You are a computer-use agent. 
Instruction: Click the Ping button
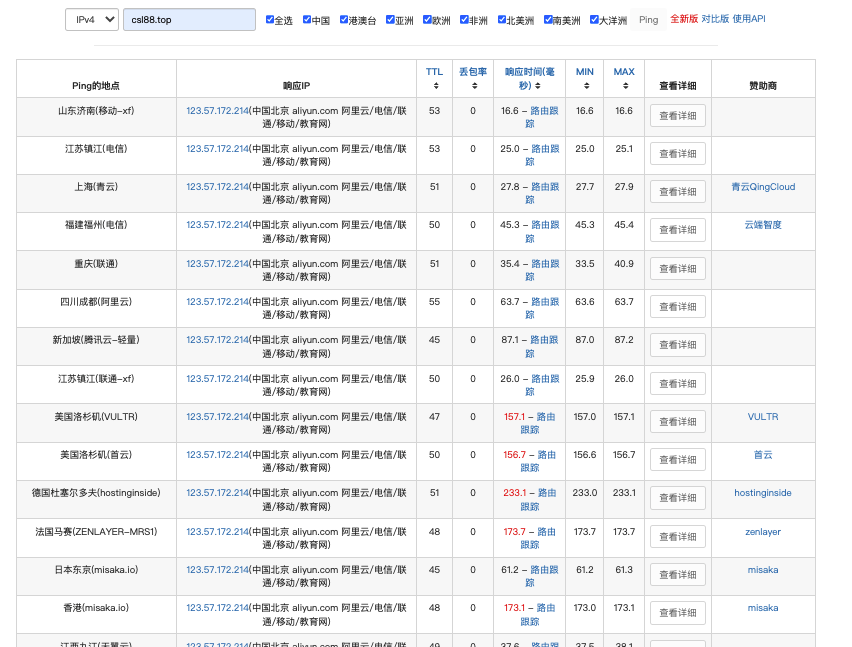[648, 20]
